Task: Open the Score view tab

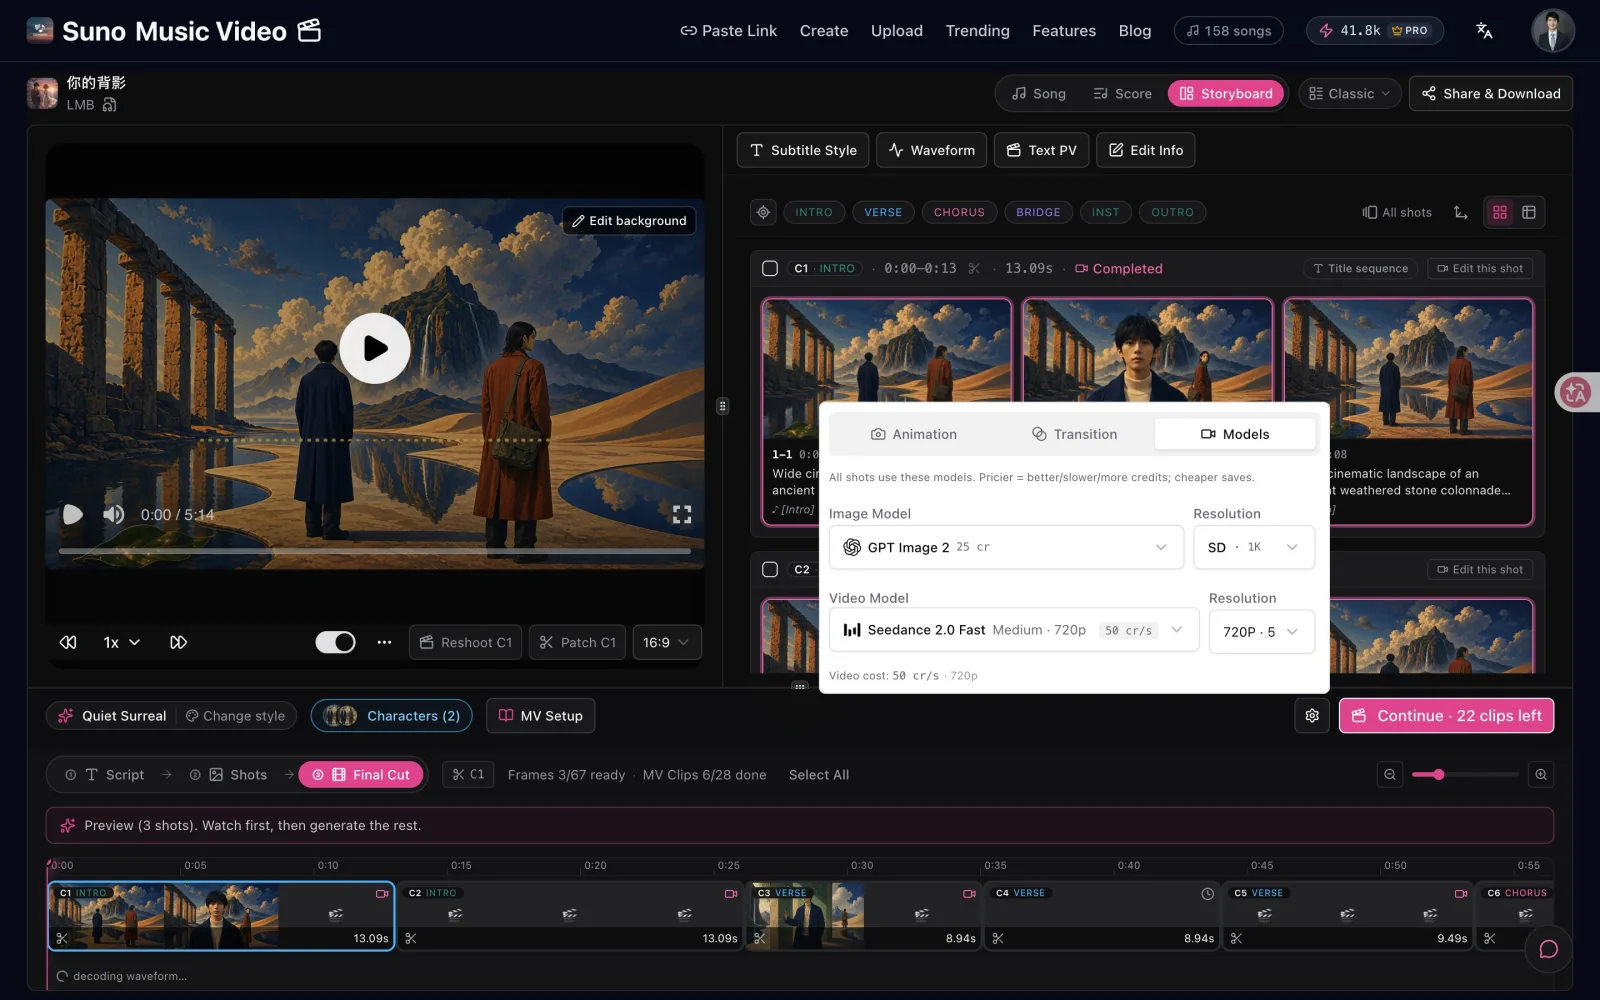Action: click(x=1122, y=93)
